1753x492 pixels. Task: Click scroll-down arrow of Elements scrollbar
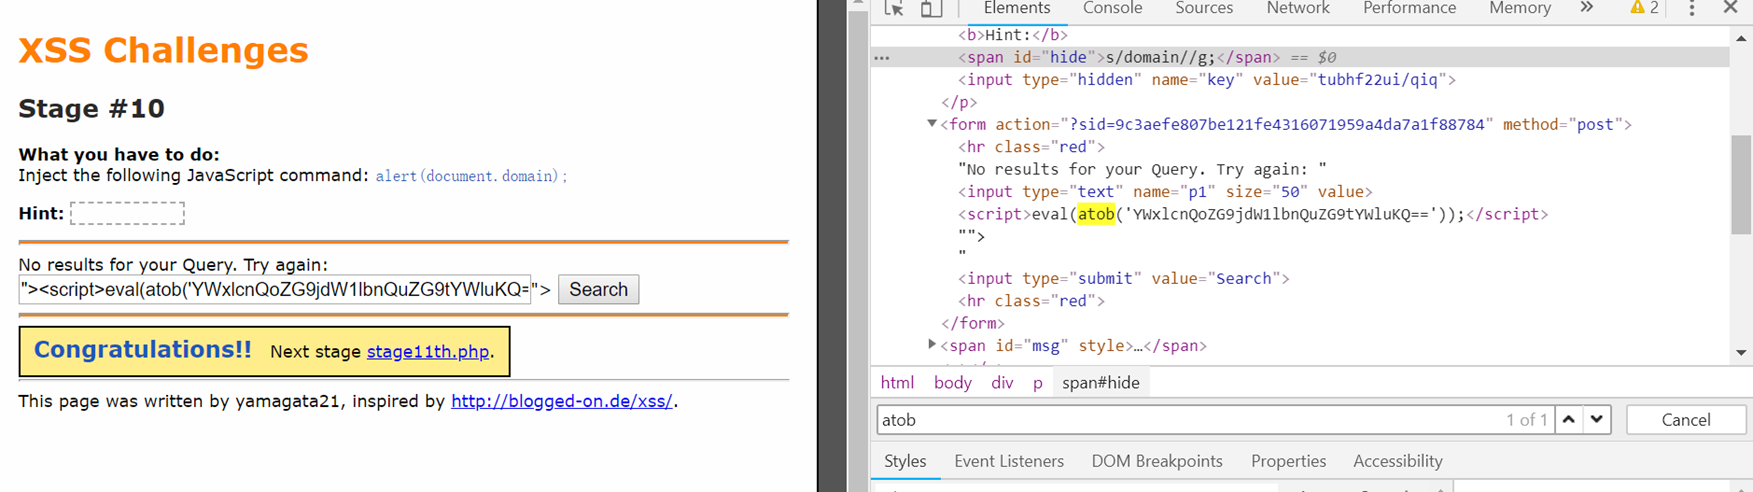tap(1741, 352)
